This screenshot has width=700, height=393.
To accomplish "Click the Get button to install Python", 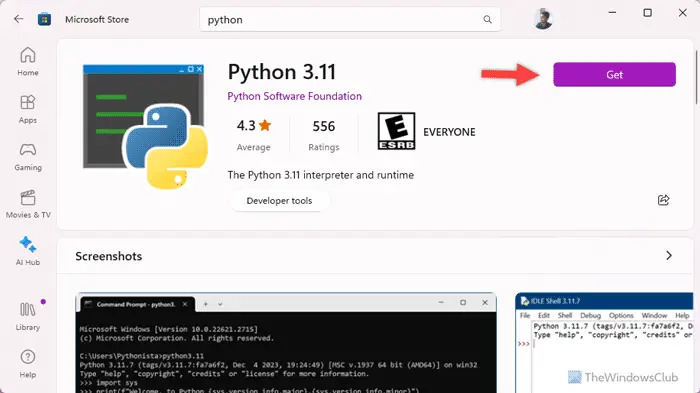I will (614, 75).
